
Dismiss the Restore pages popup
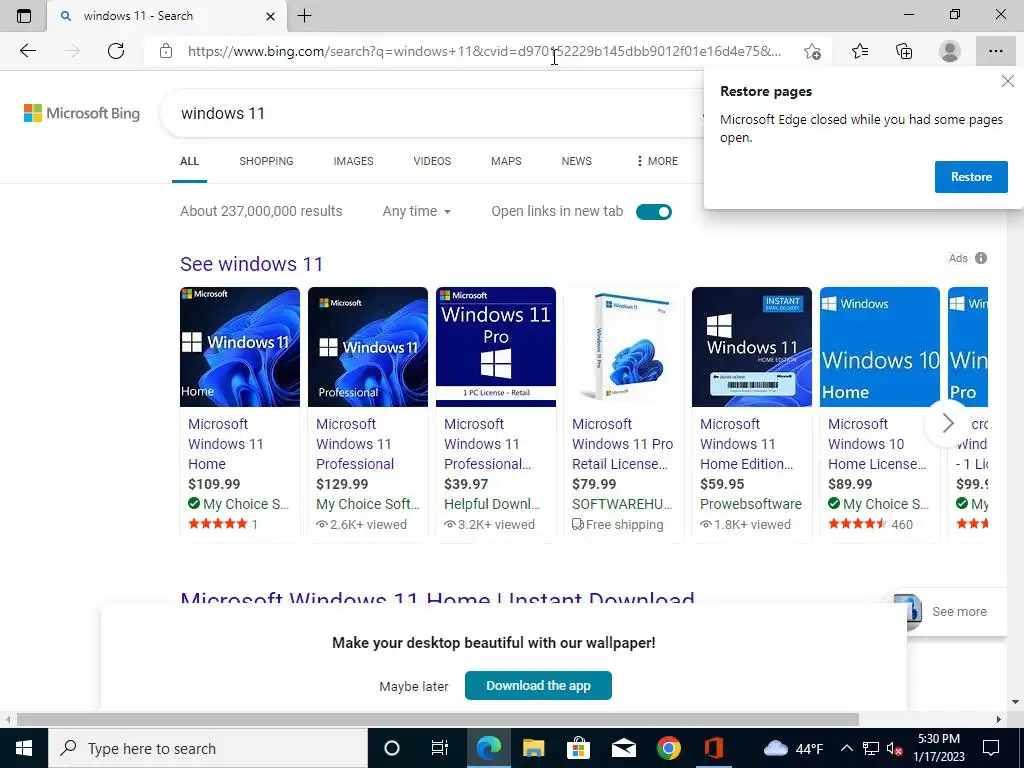pos(1008,81)
